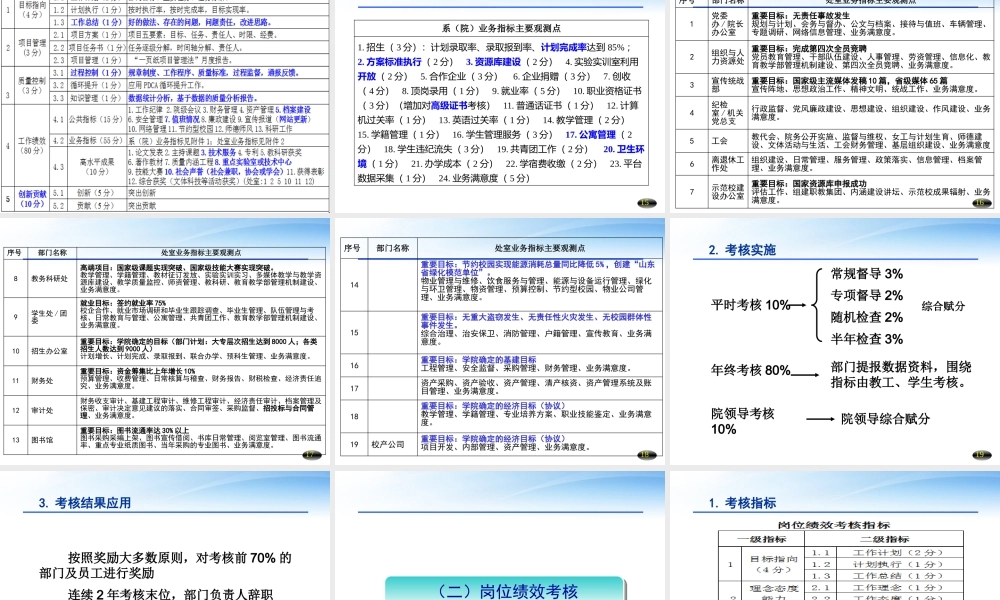This screenshot has height=600, width=1000.
Task: Click the 高水平成果 (10分) cell
Action: [x=97, y=166]
